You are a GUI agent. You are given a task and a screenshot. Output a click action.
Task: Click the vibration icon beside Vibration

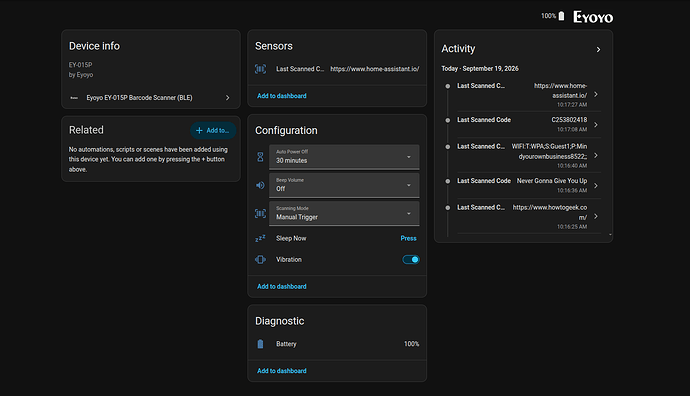260,260
